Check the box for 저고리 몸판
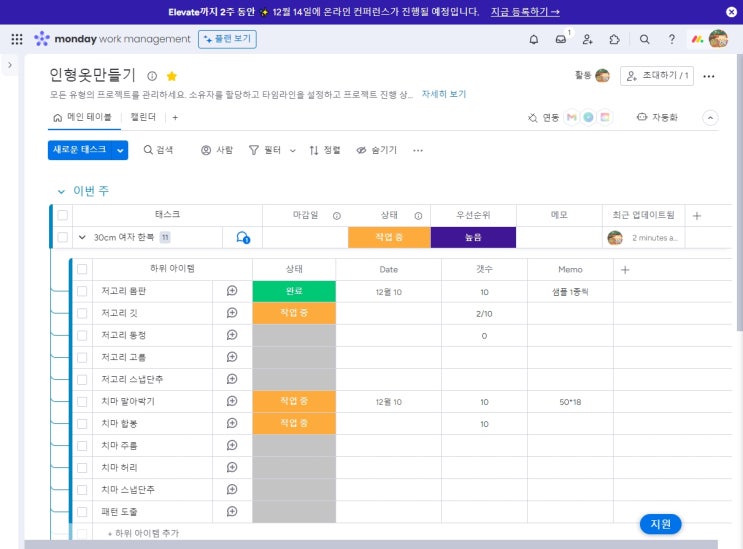 click(x=82, y=291)
